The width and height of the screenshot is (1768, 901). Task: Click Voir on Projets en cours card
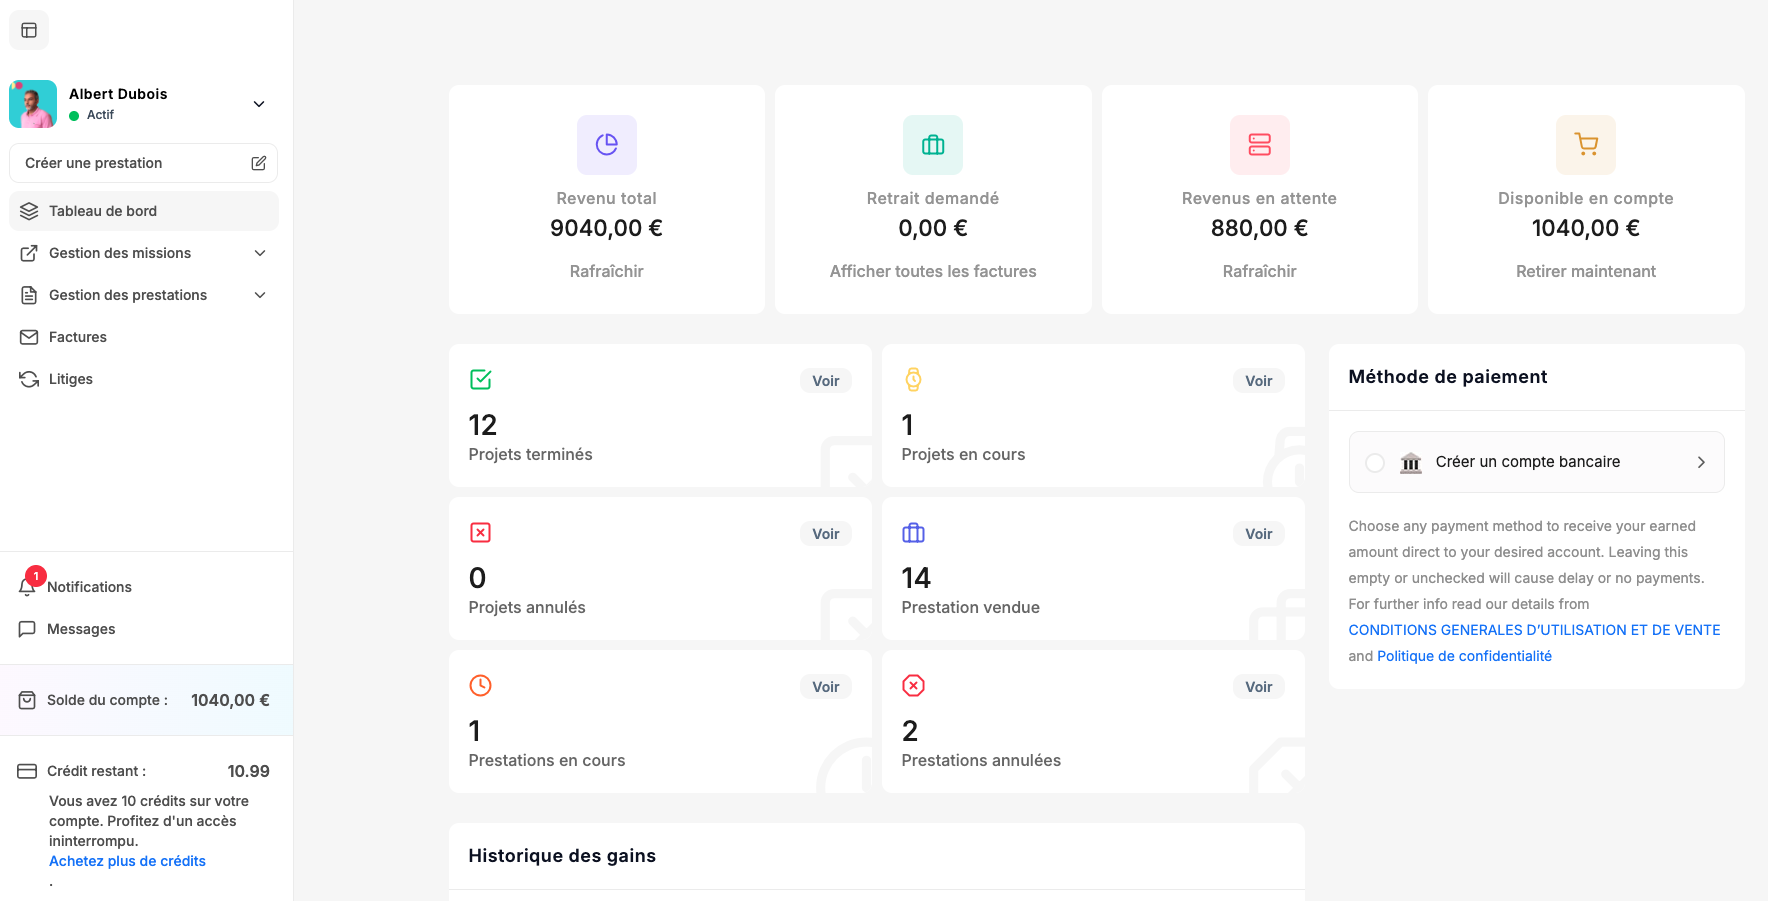tap(1258, 381)
